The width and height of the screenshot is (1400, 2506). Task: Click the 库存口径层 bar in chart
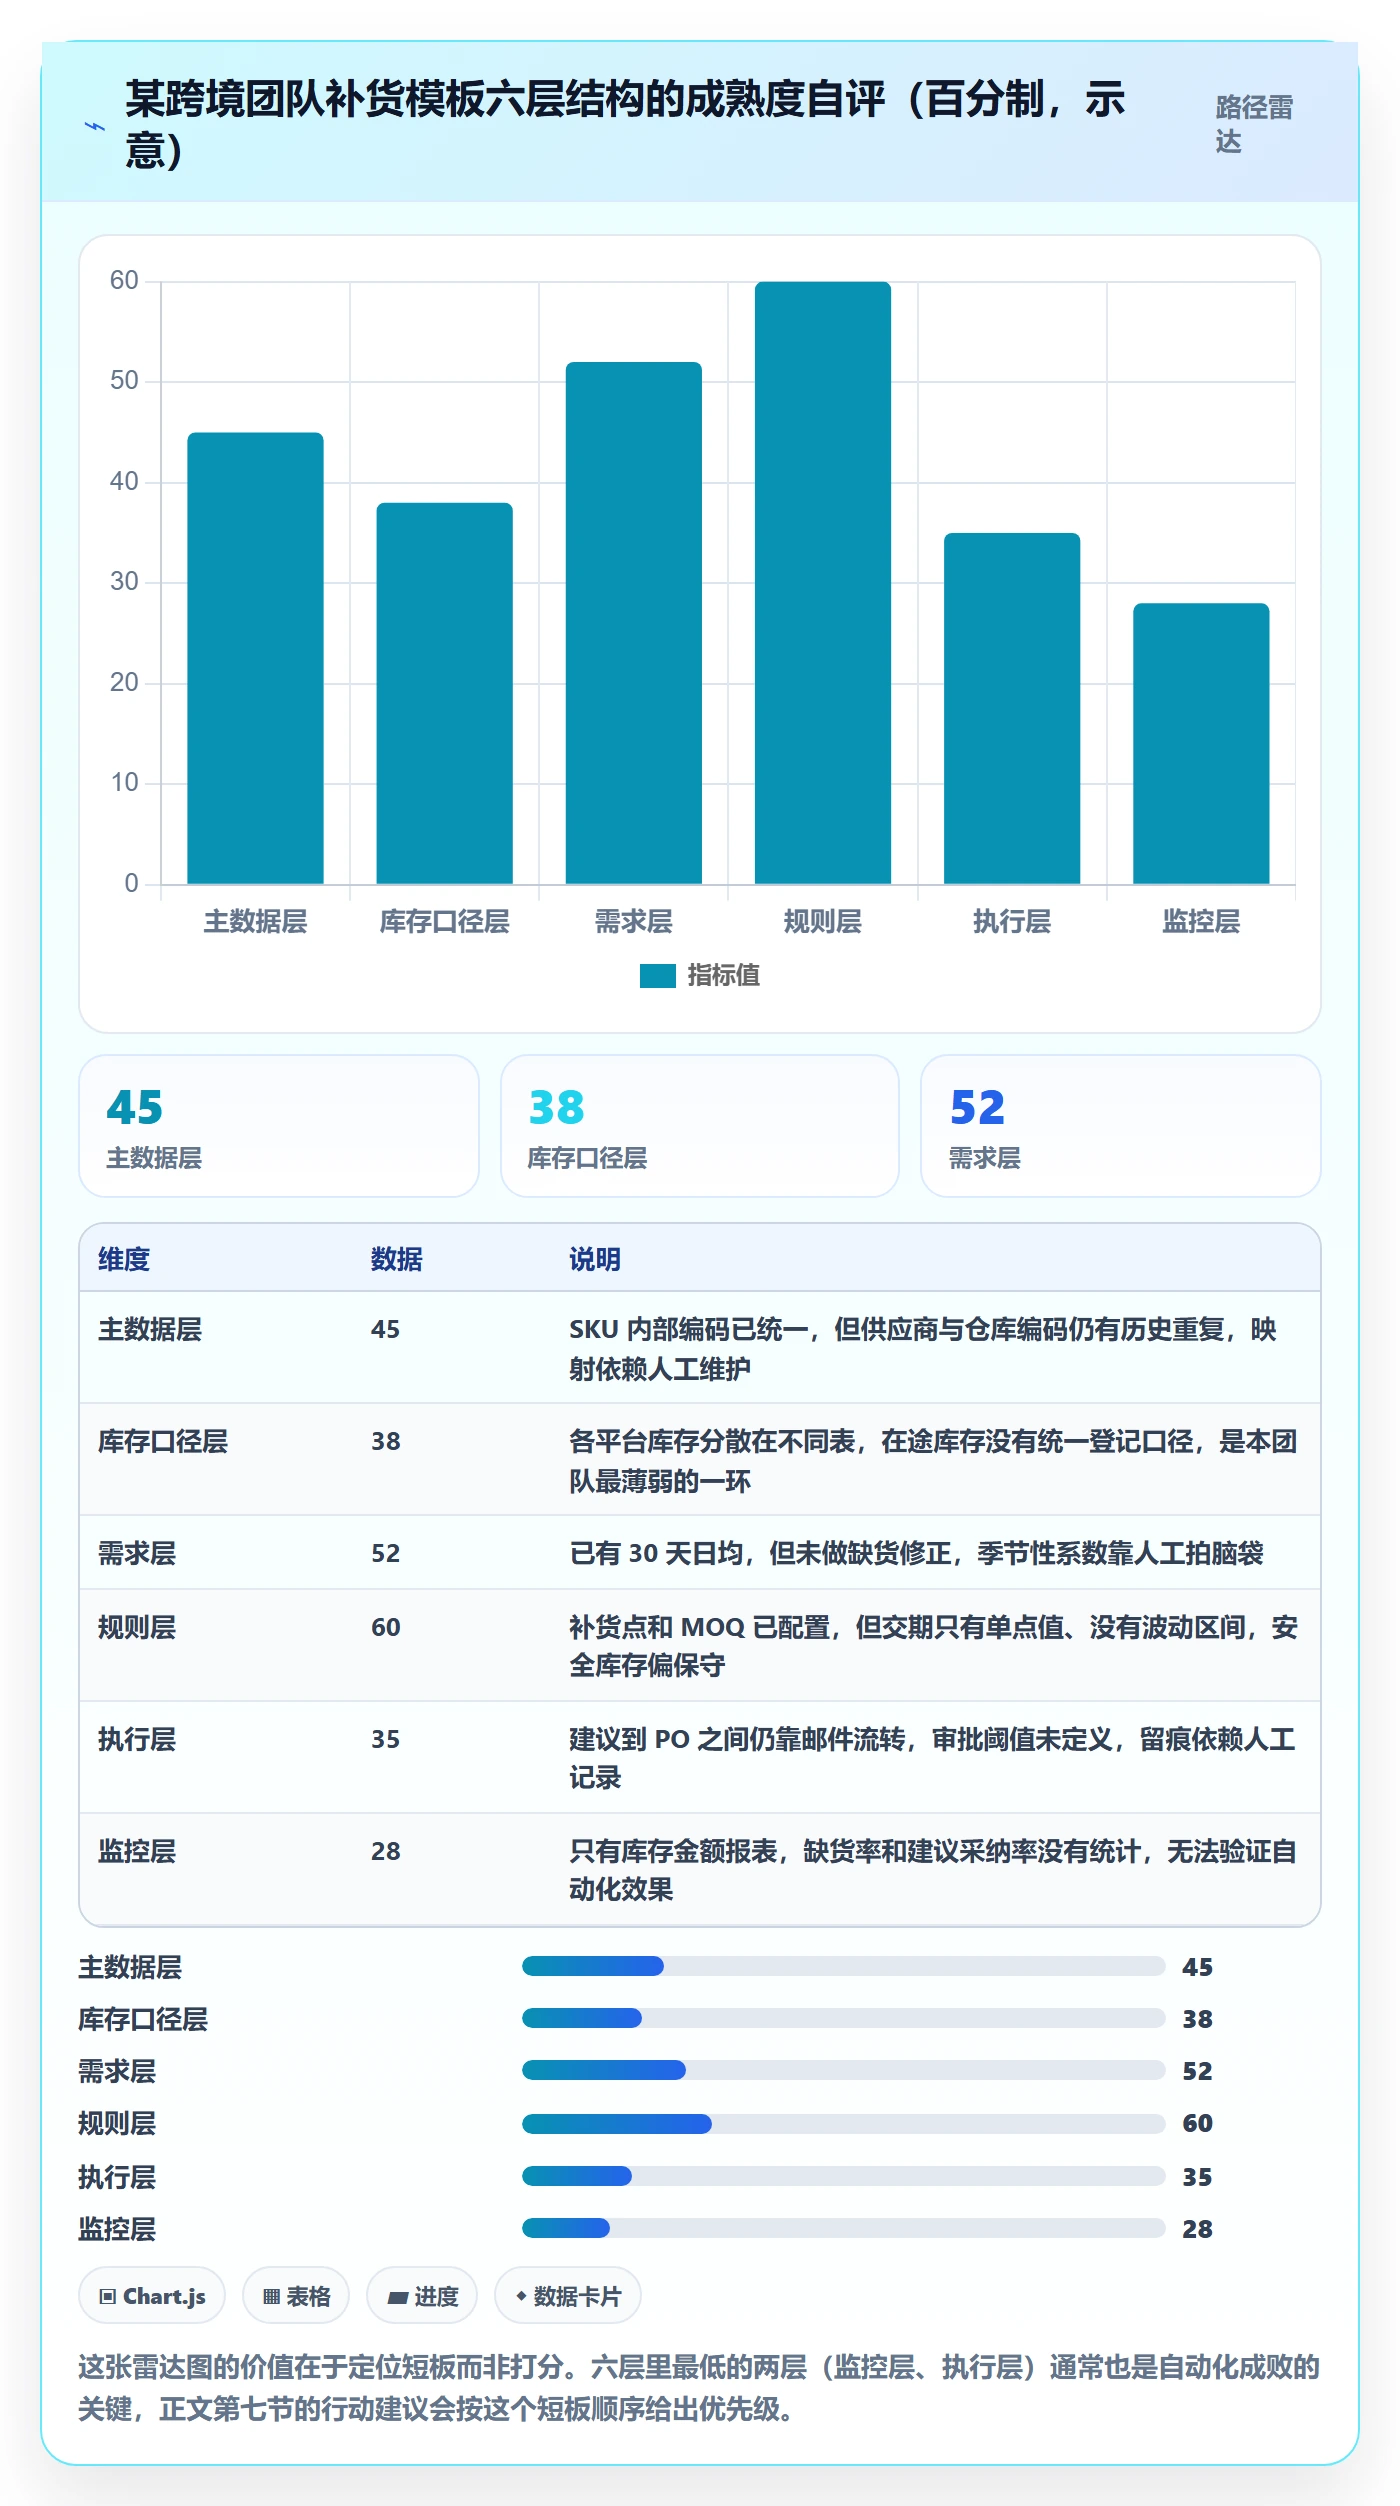point(444,693)
